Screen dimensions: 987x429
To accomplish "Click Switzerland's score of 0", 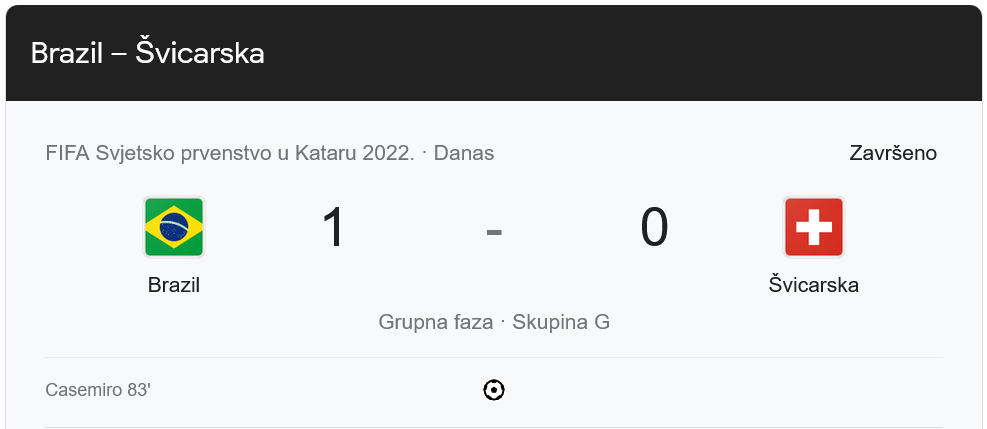I will [x=654, y=227].
